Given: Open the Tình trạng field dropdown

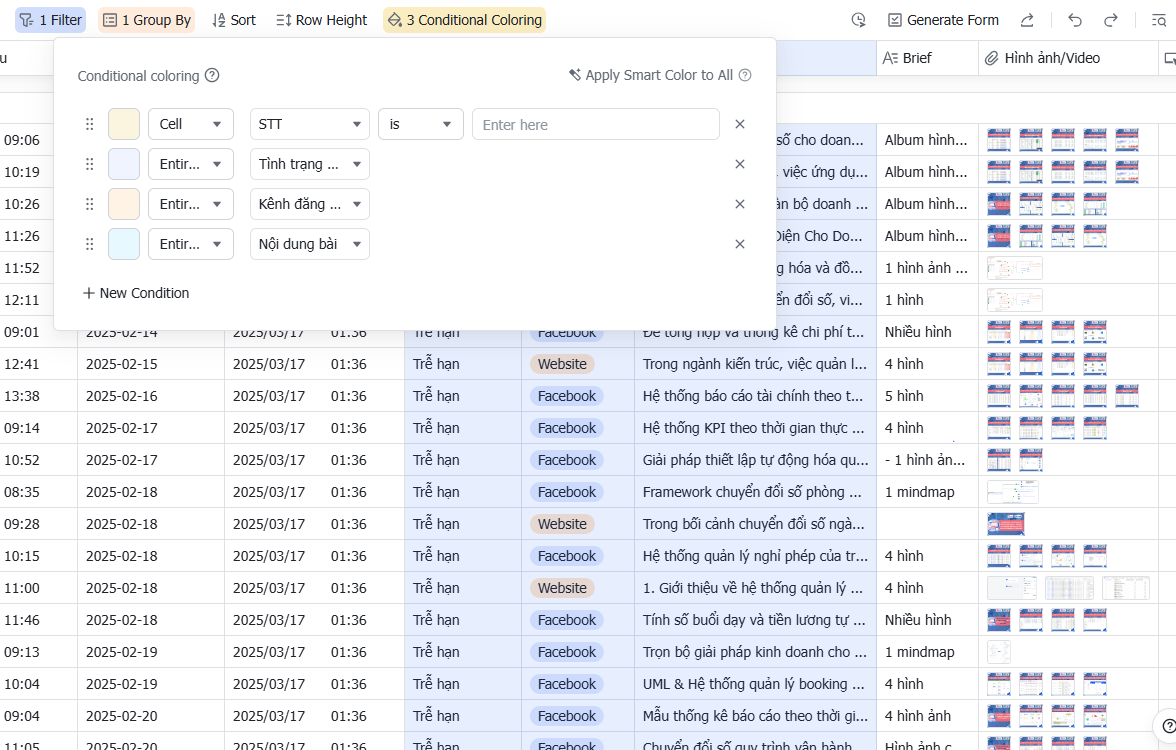Looking at the screenshot, I should pos(310,164).
